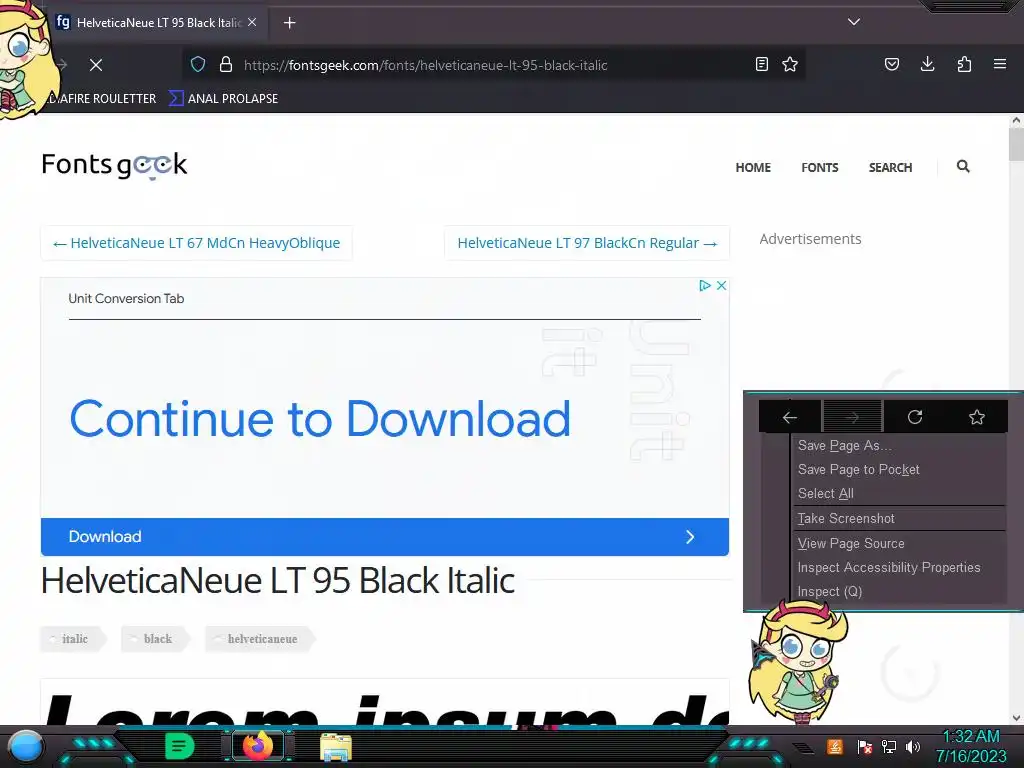Close the HelveticaNeue LT 95 tab
Viewport: 1024px width, 768px height.
coord(252,22)
